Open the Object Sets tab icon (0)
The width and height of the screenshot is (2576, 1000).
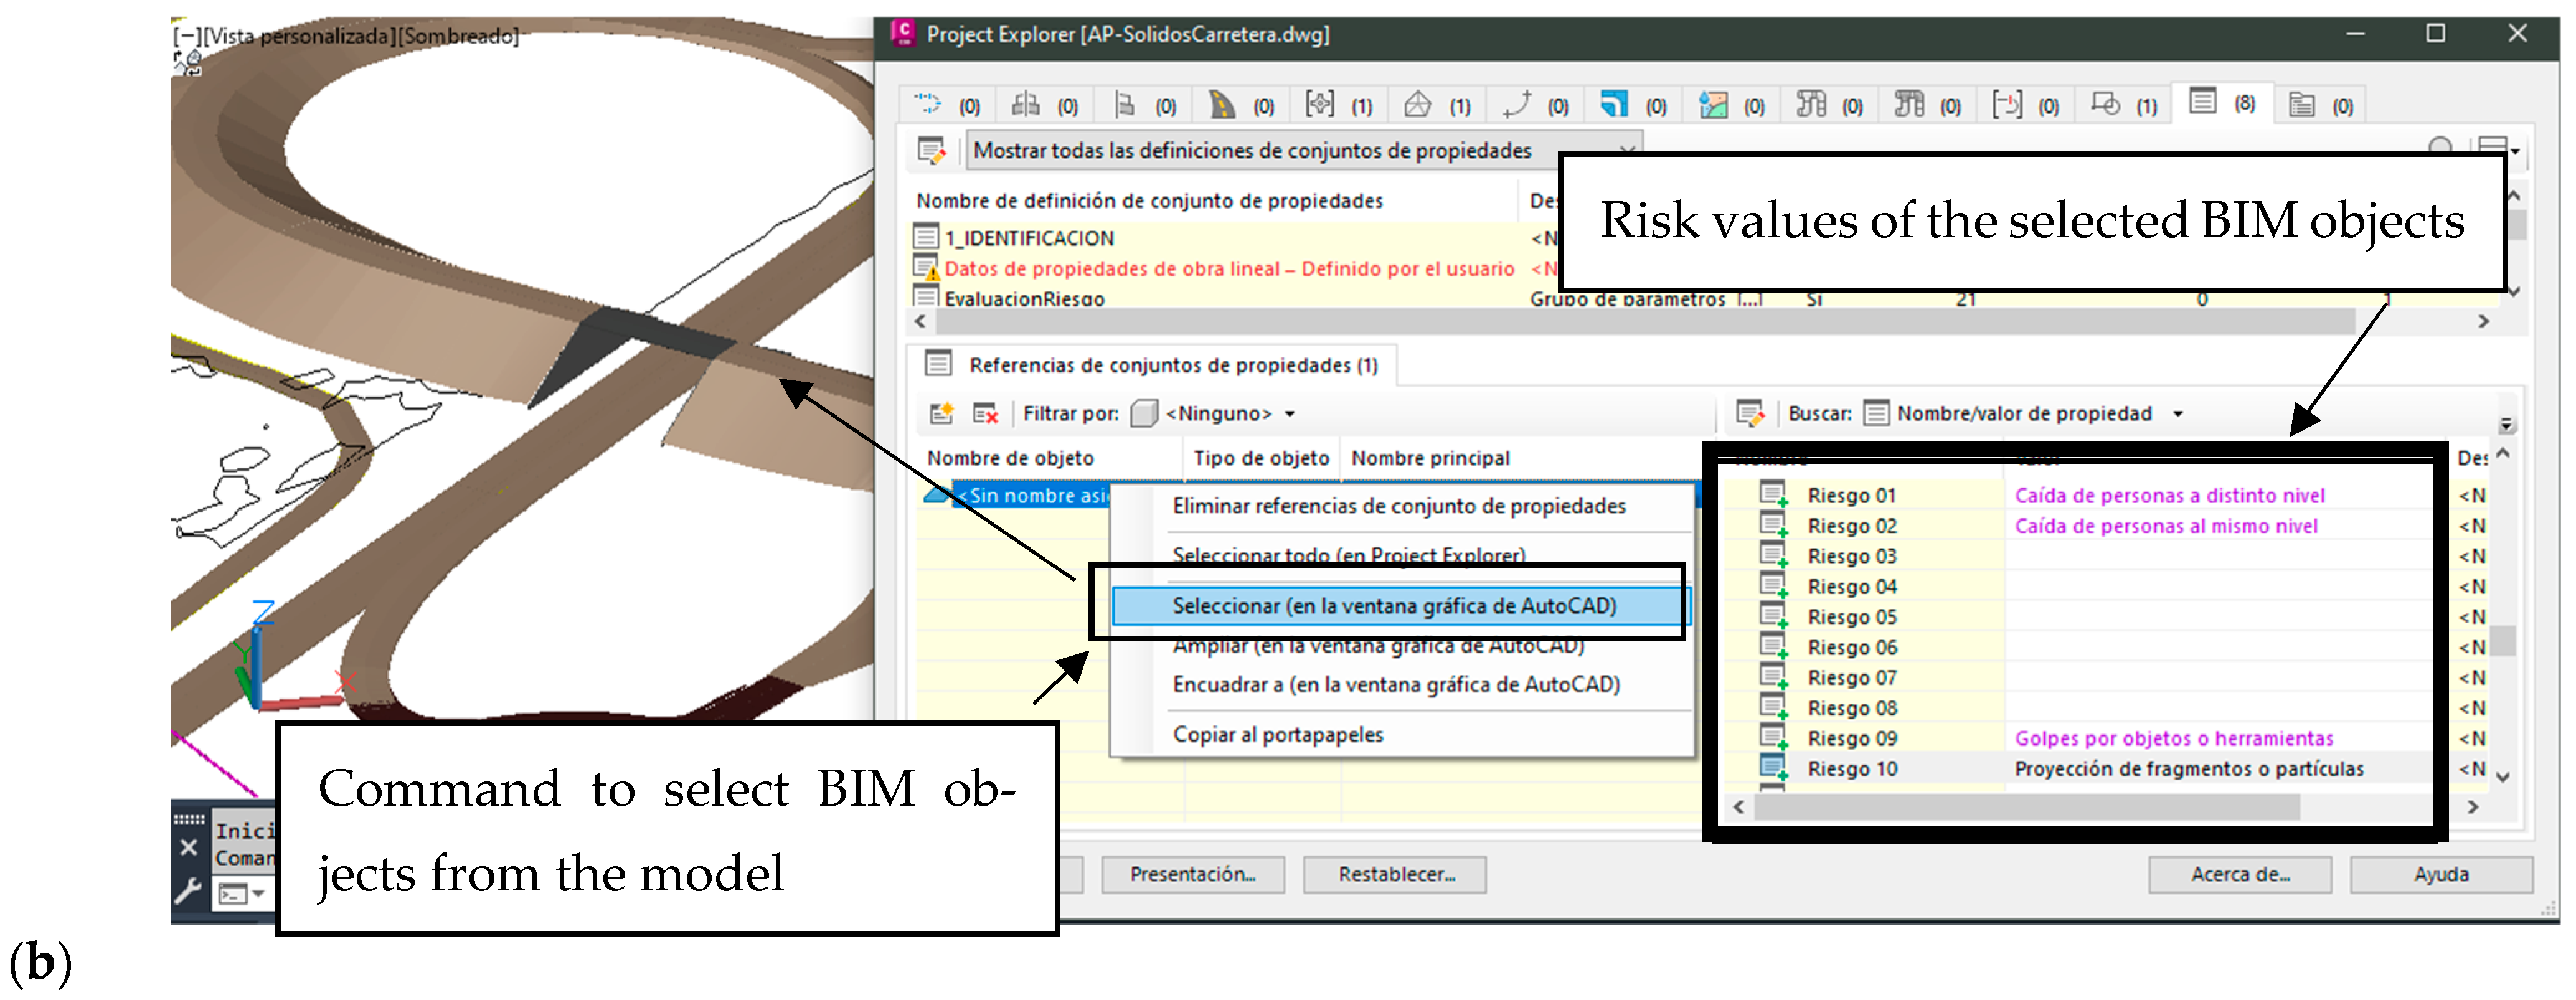click(x=2302, y=104)
